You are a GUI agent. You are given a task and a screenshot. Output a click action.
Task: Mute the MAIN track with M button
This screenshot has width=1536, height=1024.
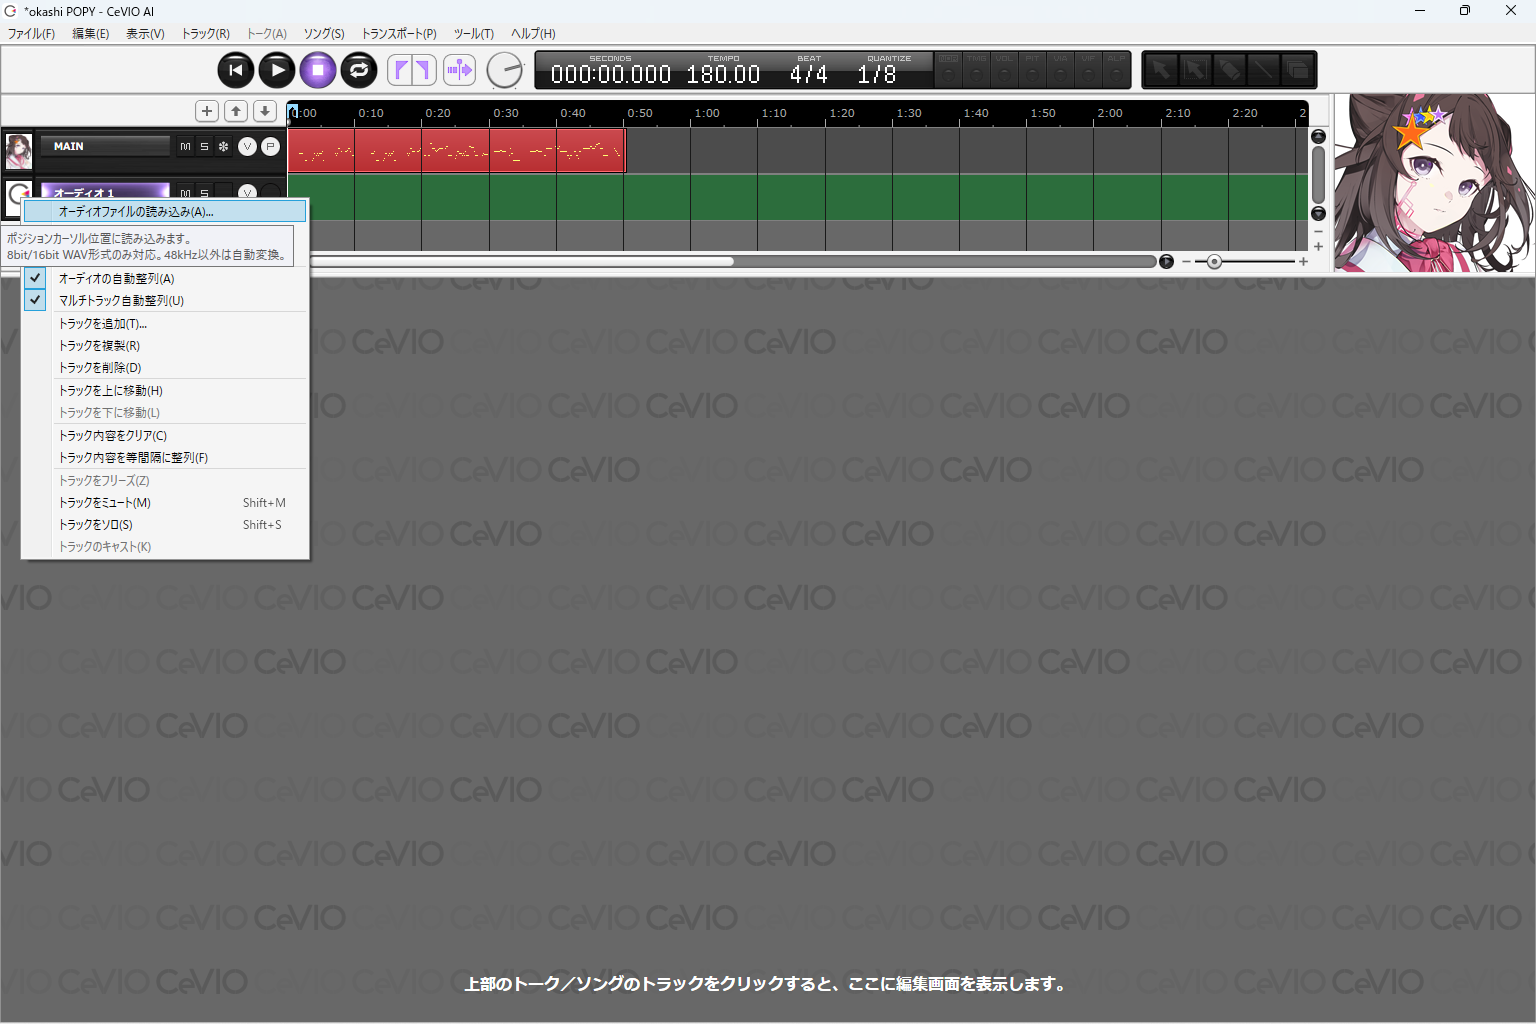[185, 147]
